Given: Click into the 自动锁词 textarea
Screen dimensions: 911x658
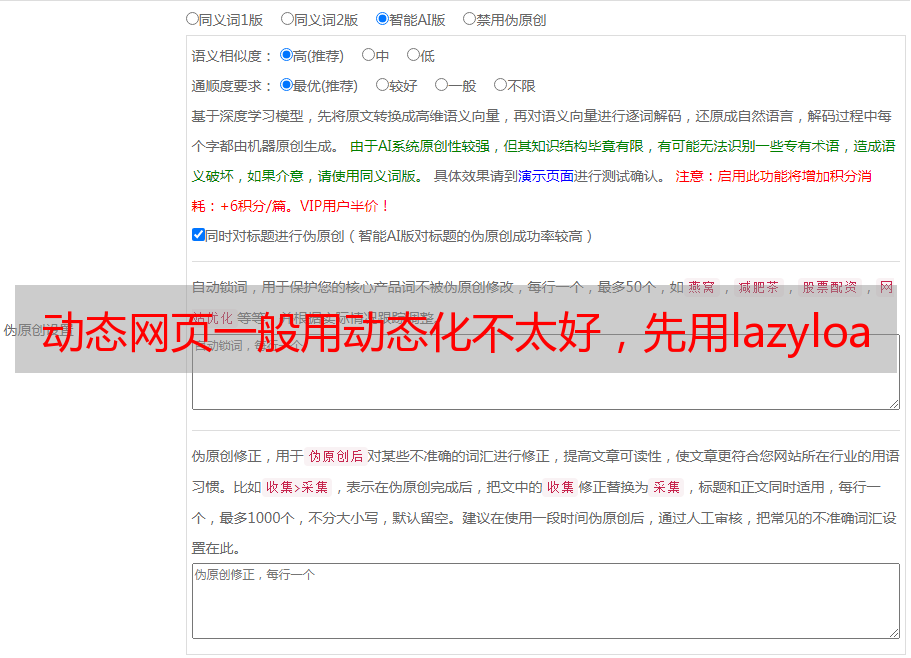Looking at the screenshot, I should coord(546,372).
